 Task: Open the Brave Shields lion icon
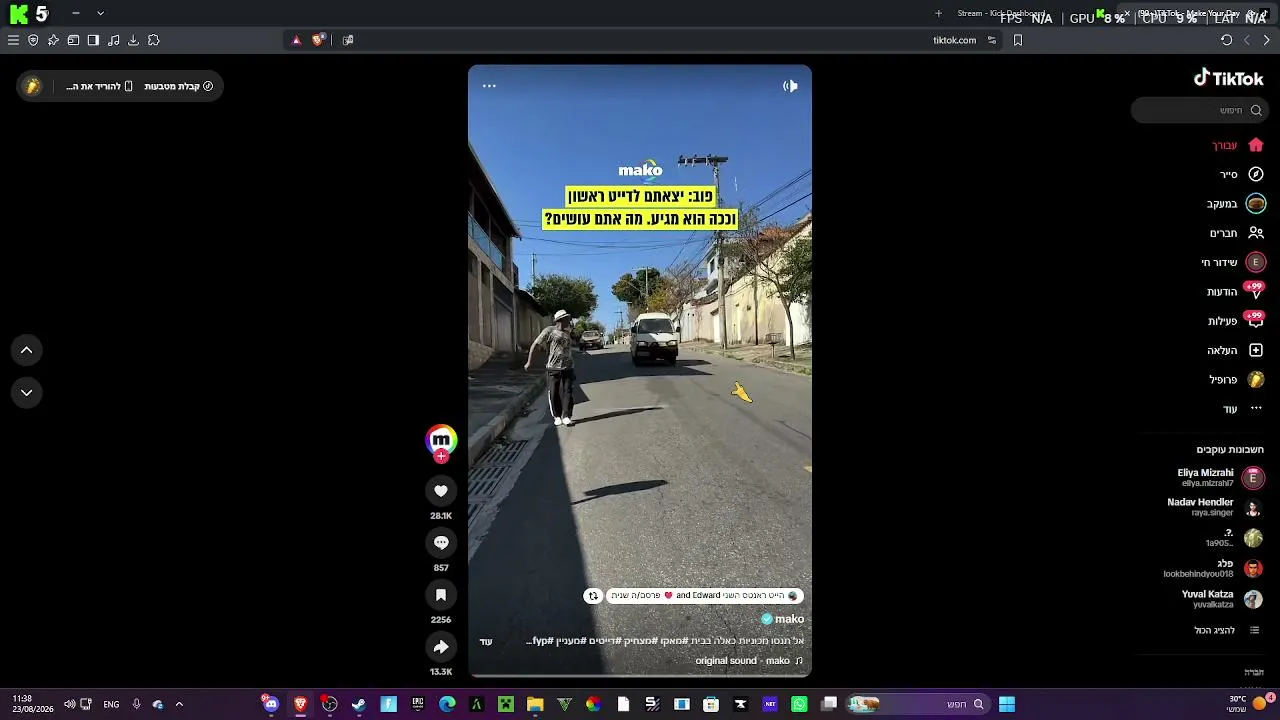(318, 40)
